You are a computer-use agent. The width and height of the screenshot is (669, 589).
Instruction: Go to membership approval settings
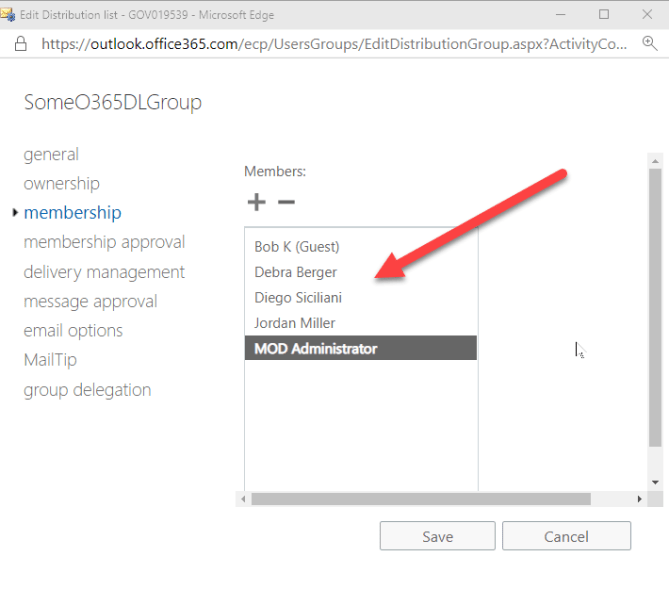pyautogui.click(x=104, y=242)
